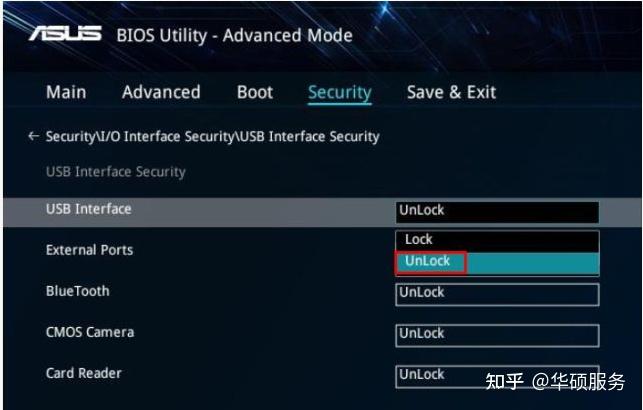Expand the CMOS Camera UnLock dropdown
This screenshot has width=643, height=410.
[497, 334]
